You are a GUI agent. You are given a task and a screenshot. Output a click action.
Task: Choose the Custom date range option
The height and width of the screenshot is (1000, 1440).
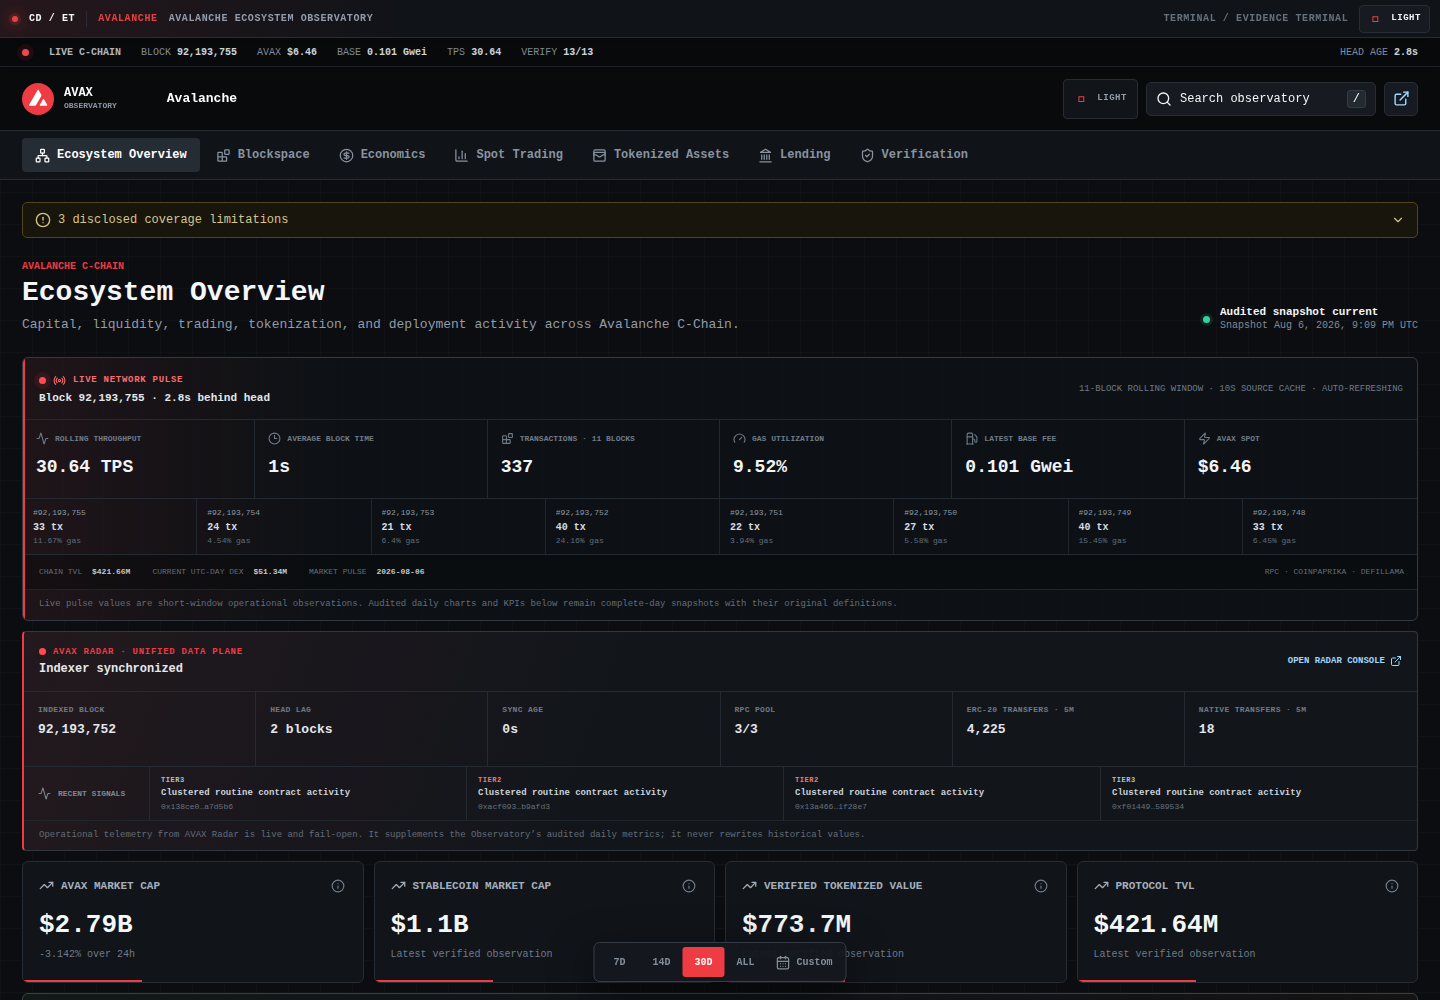[804, 962]
